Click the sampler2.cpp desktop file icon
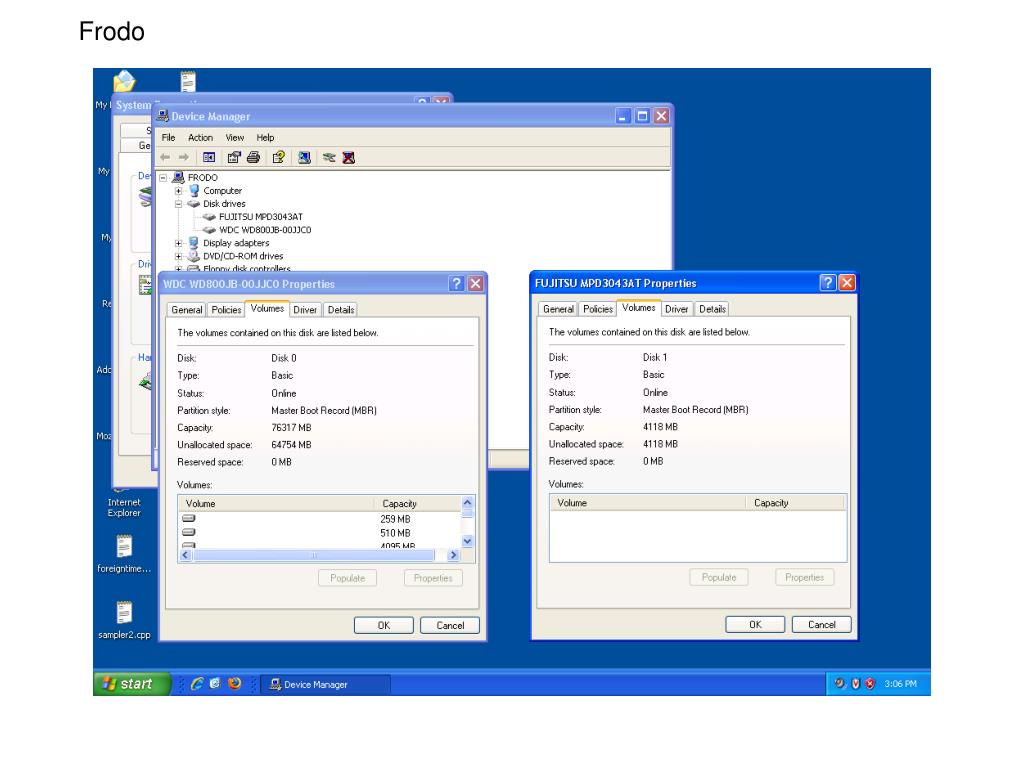The width and height of the screenshot is (1024, 768). [x=124, y=613]
